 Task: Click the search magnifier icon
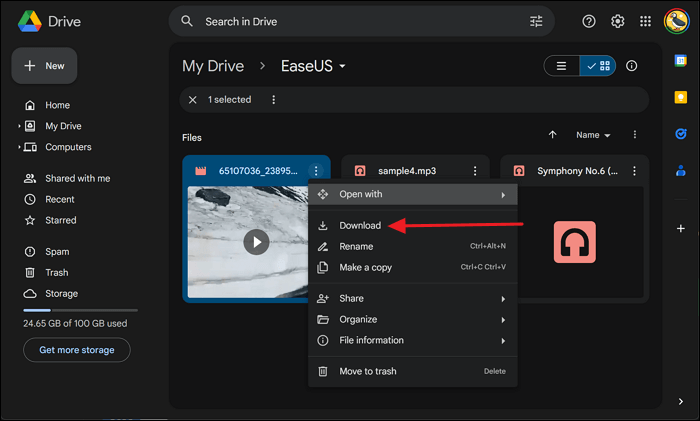pos(187,21)
